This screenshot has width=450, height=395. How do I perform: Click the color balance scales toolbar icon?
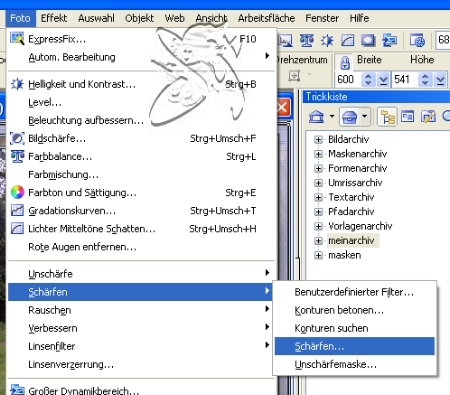point(306,41)
